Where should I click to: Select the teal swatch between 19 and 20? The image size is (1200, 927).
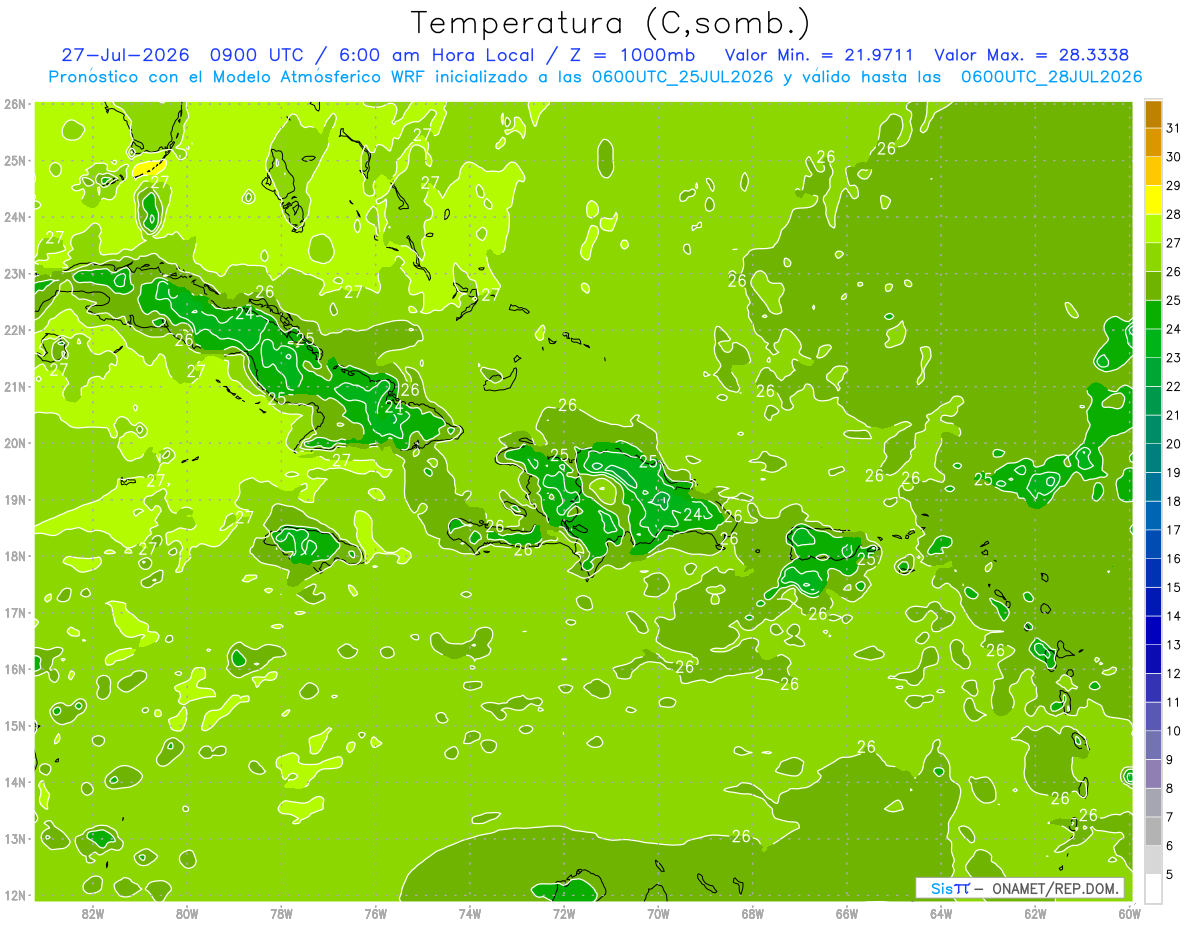[1153, 458]
